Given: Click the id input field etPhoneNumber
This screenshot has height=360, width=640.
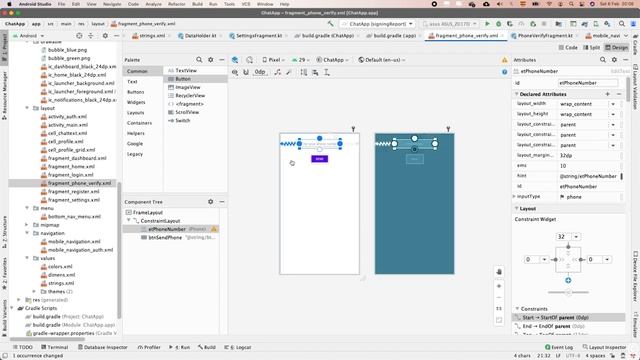Looking at the screenshot, I should tap(588, 83).
